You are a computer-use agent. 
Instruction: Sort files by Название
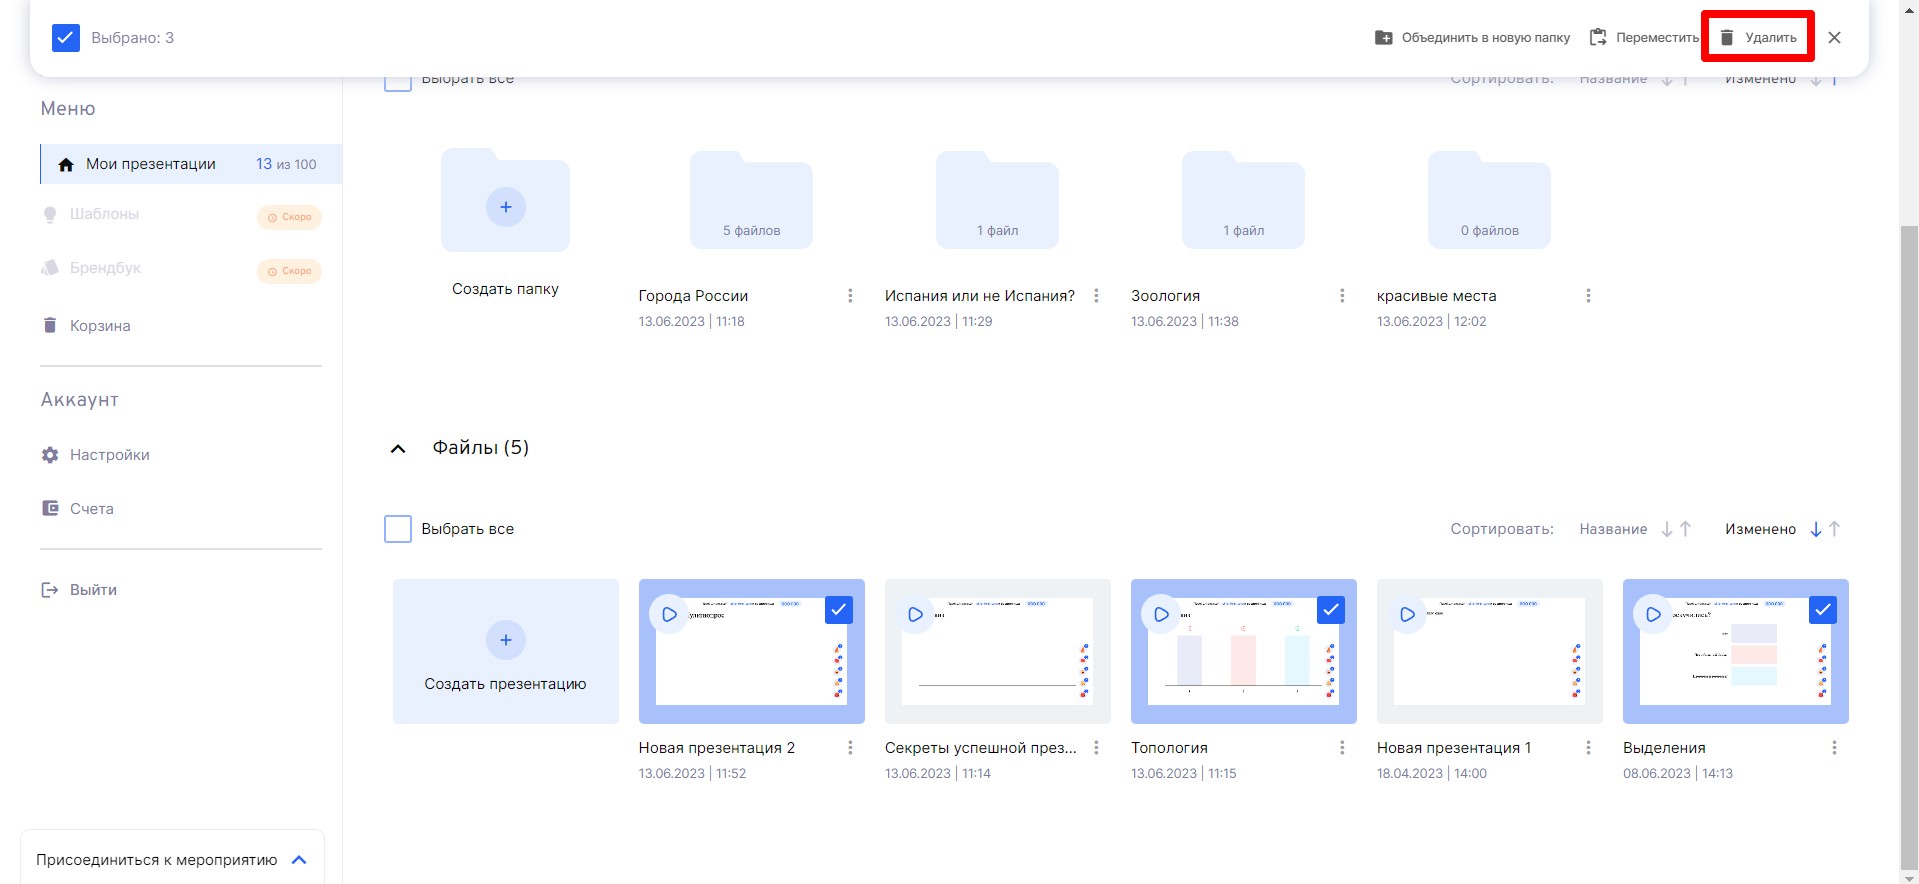click(1613, 529)
